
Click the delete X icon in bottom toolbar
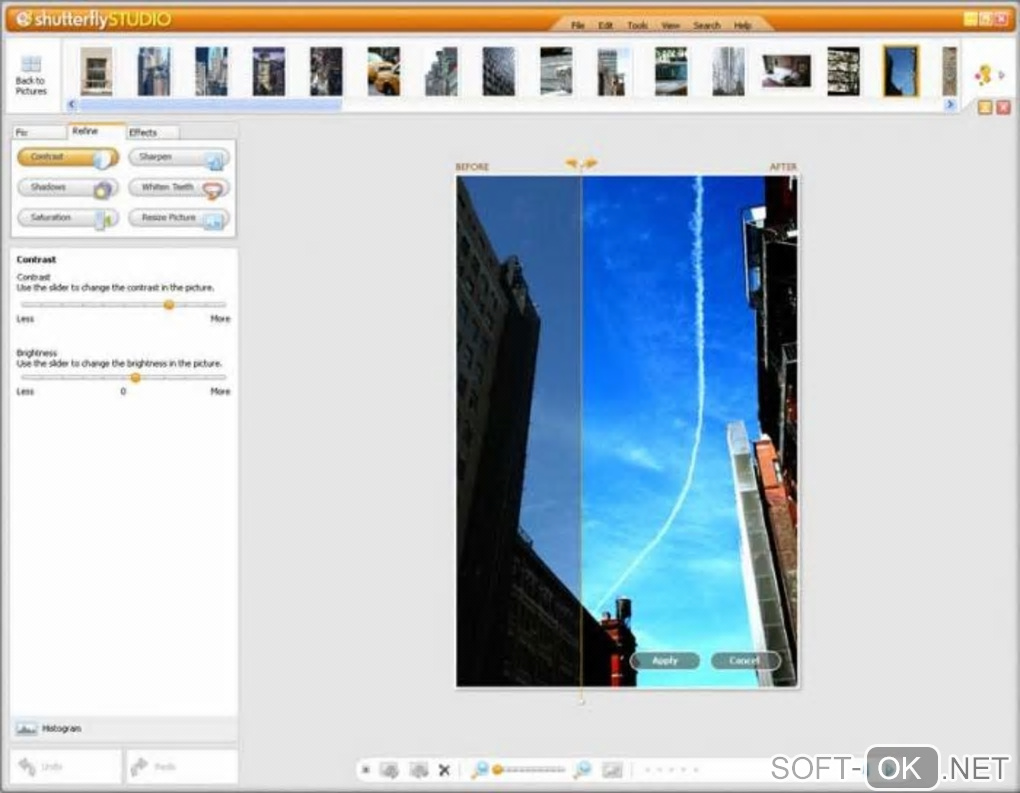pos(444,770)
